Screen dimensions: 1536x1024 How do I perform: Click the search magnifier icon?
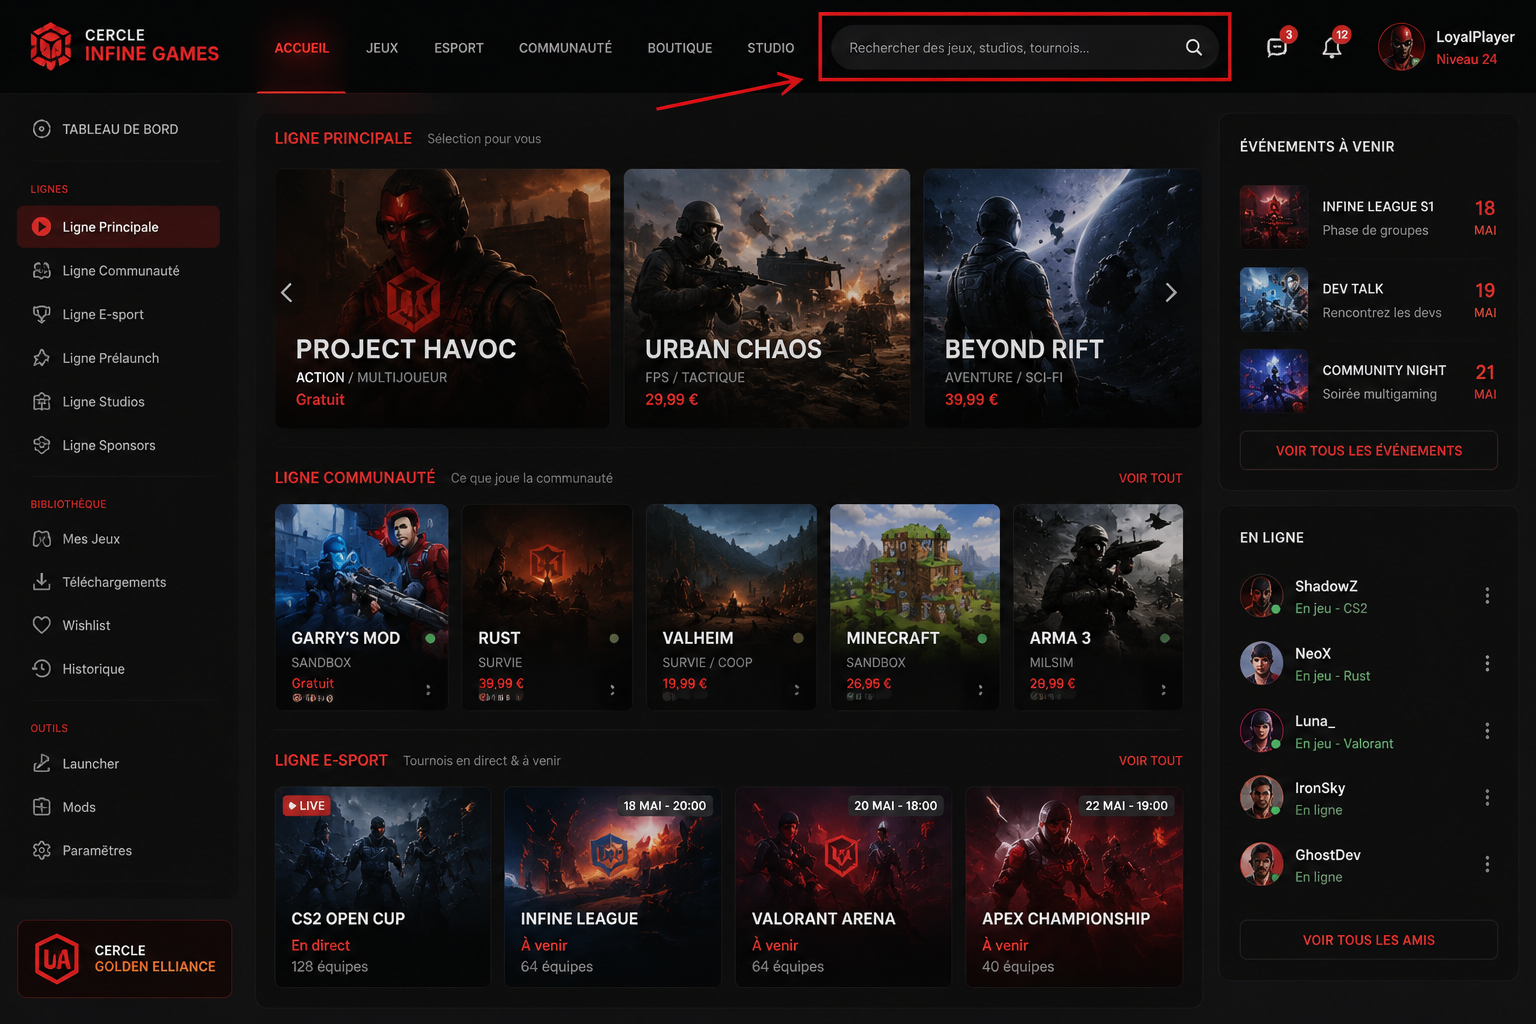[x=1194, y=47]
